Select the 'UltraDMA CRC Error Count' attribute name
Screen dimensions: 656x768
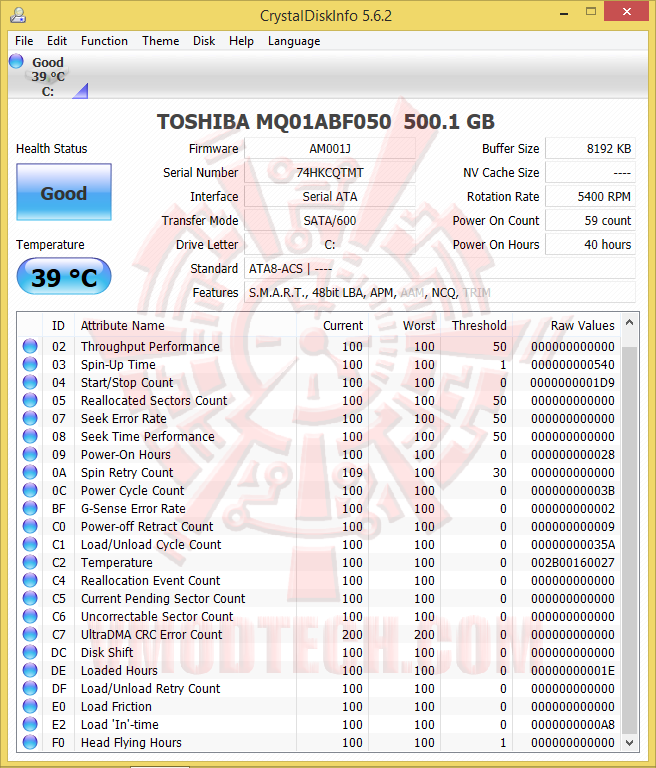pyautogui.click(x=151, y=635)
